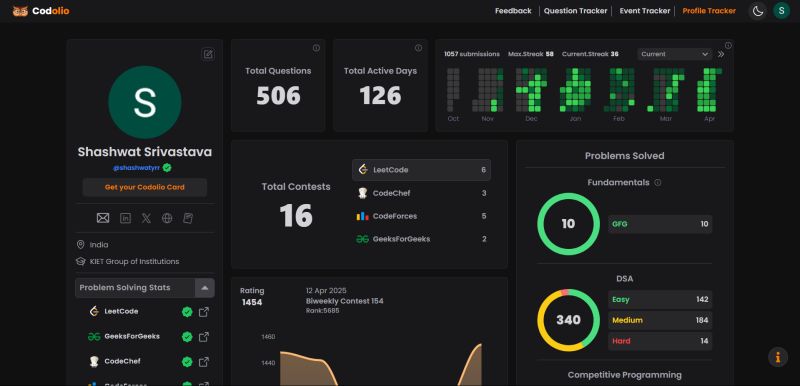The image size is (800, 386).
Task: Collapse the Problem Solving Stats section
Action: click(x=205, y=288)
